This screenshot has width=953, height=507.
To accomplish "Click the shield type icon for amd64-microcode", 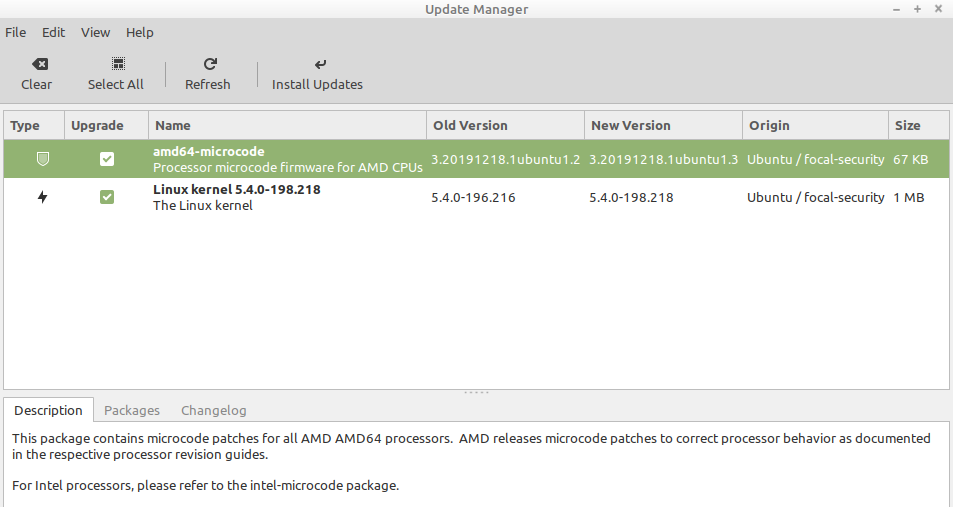I will (x=42, y=159).
